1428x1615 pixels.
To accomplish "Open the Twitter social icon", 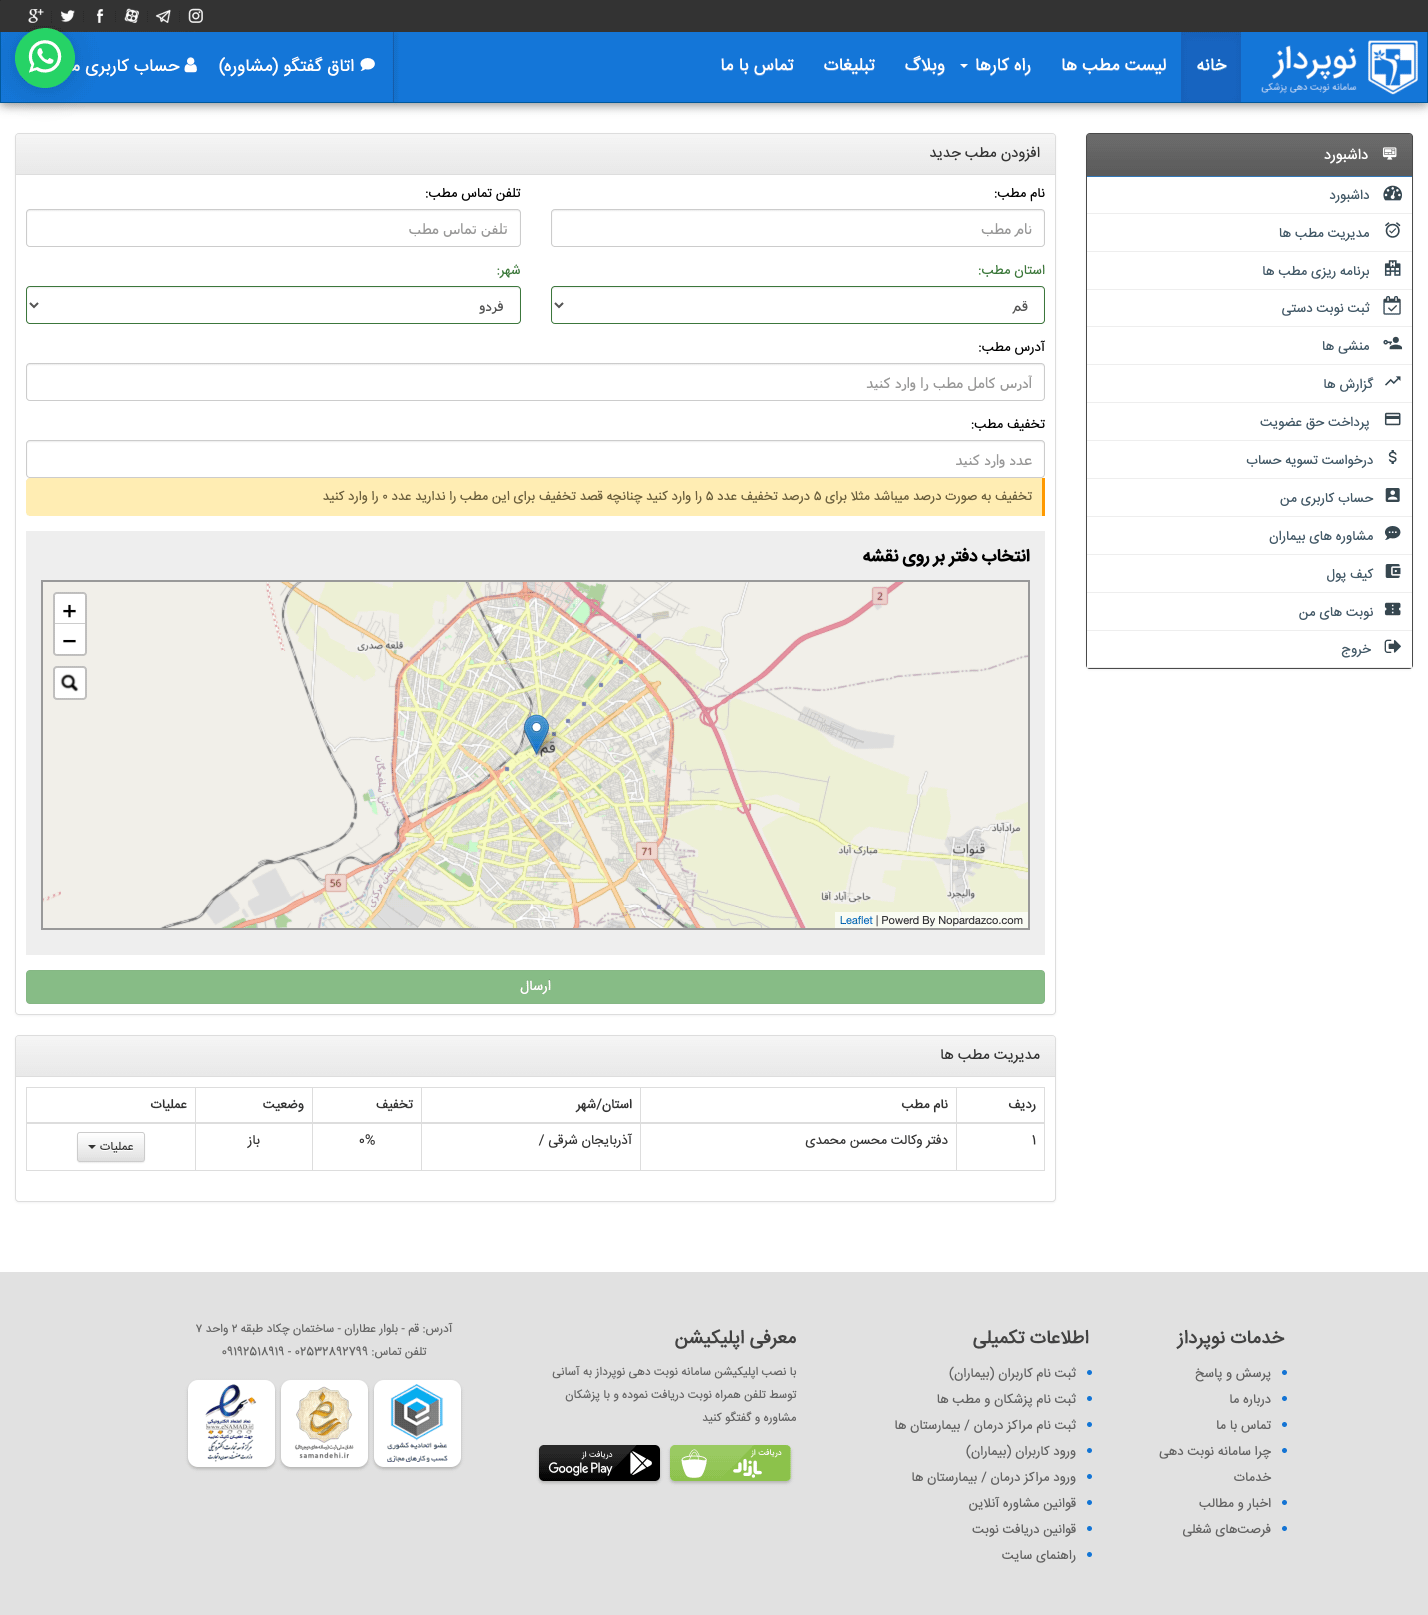I will coord(68,16).
